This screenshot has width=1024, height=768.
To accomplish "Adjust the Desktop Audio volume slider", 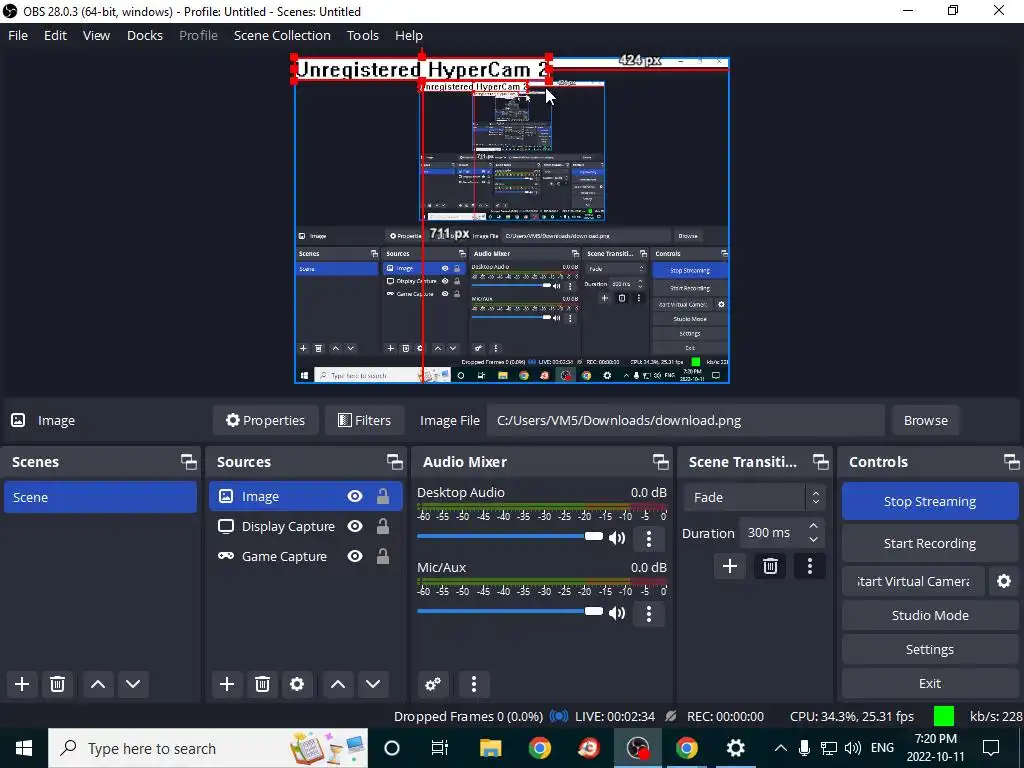I will click(510, 536).
